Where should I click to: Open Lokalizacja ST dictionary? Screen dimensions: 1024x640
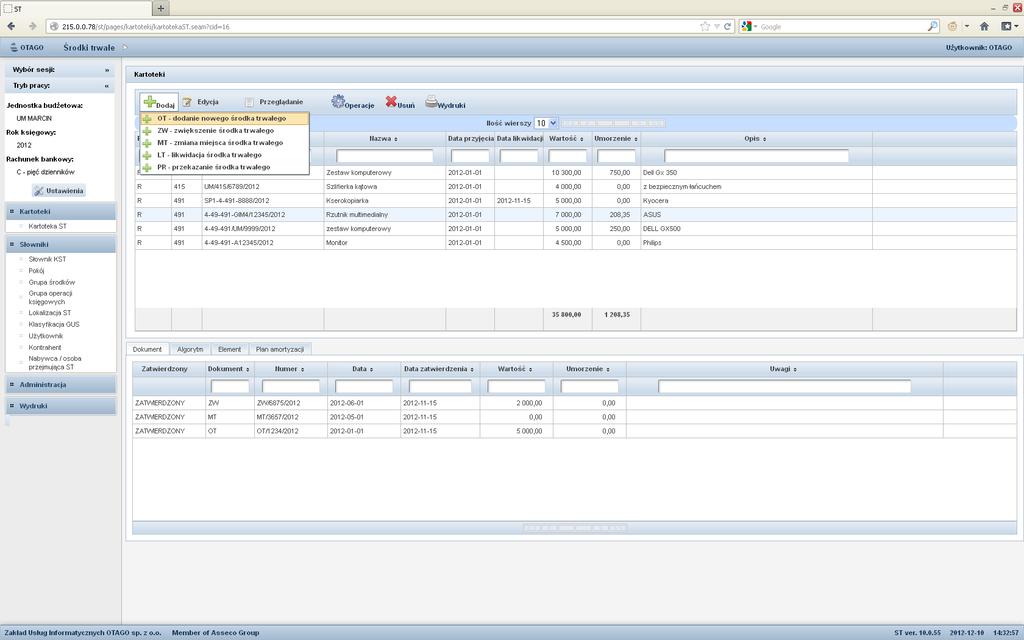tap(50, 313)
